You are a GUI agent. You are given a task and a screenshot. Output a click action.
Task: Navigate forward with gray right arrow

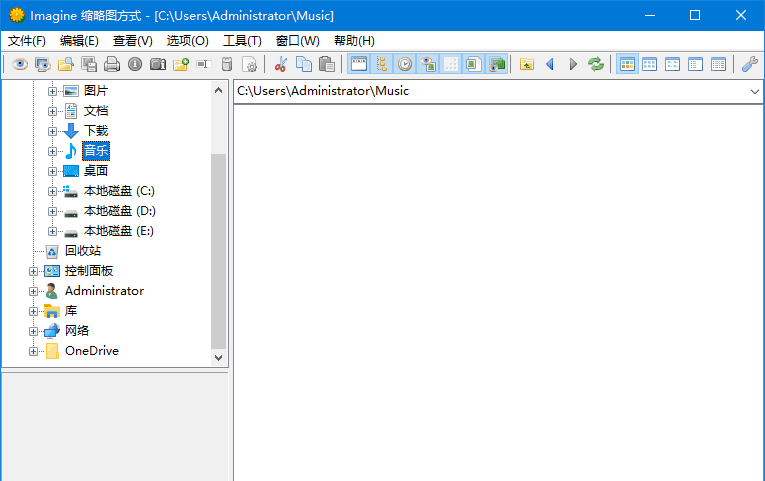(573, 64)
